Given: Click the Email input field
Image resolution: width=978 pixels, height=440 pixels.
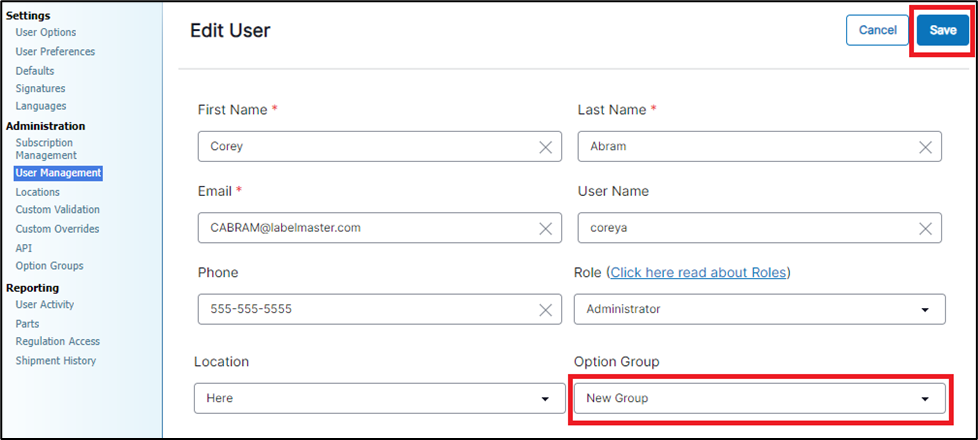Looking at the screenshot, I should 365,228.
